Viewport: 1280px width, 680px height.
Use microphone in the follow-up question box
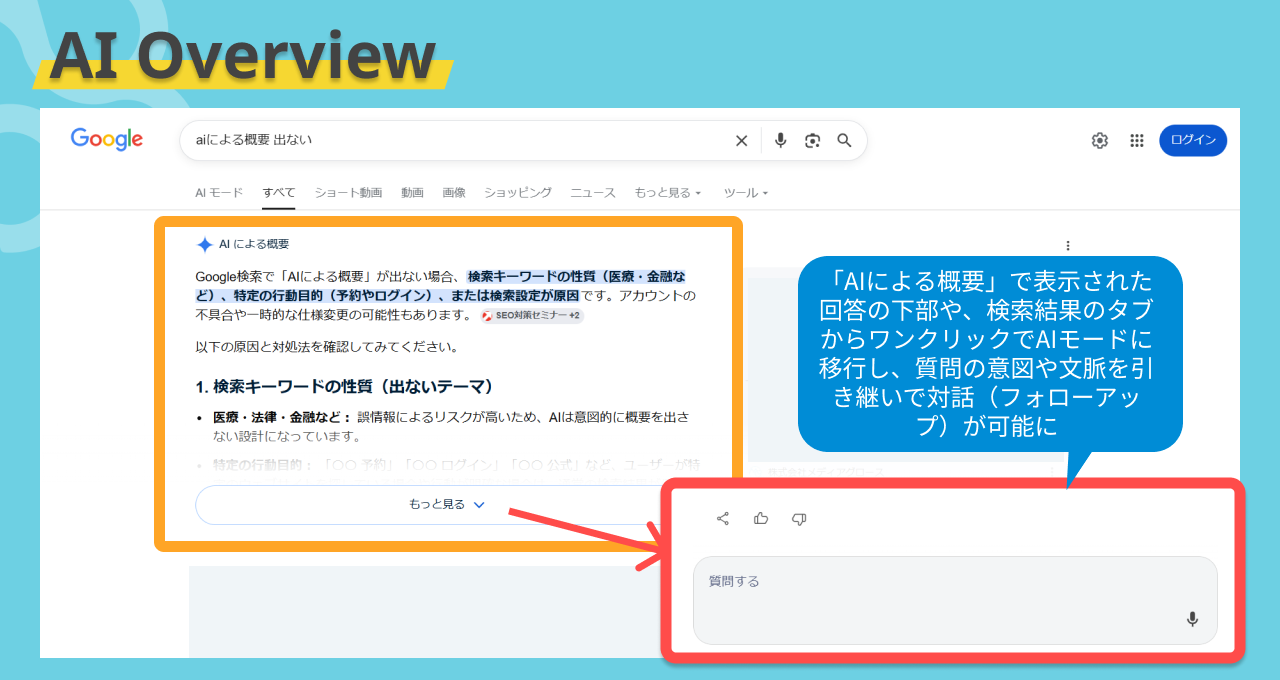click(x=1192, y=619)
